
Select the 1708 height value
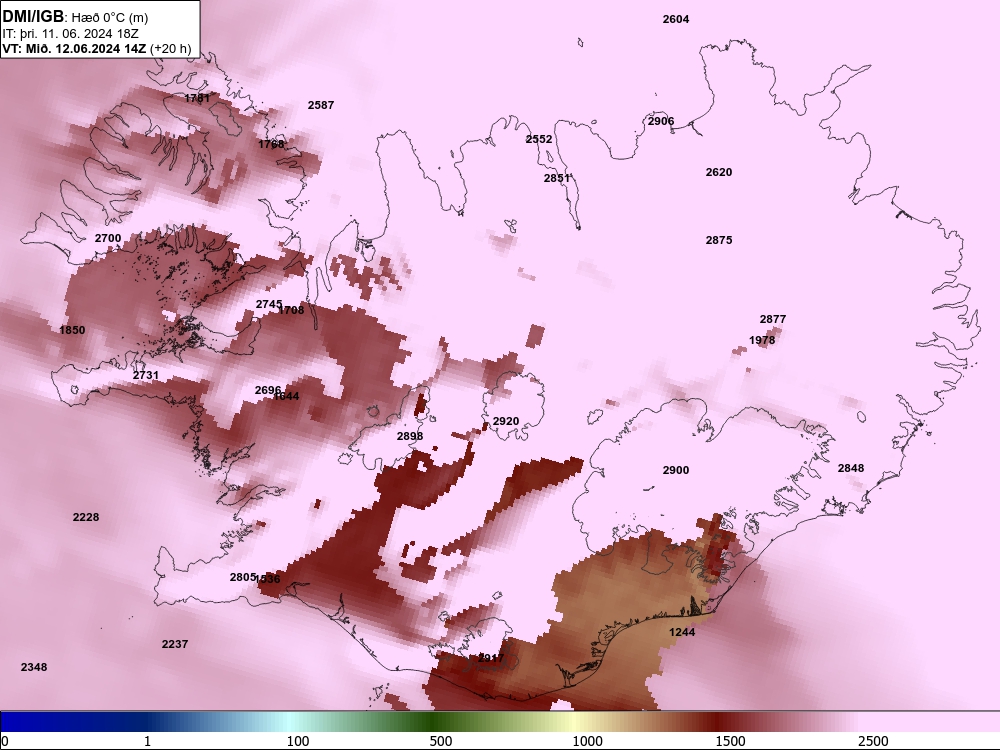pos(291,310)
